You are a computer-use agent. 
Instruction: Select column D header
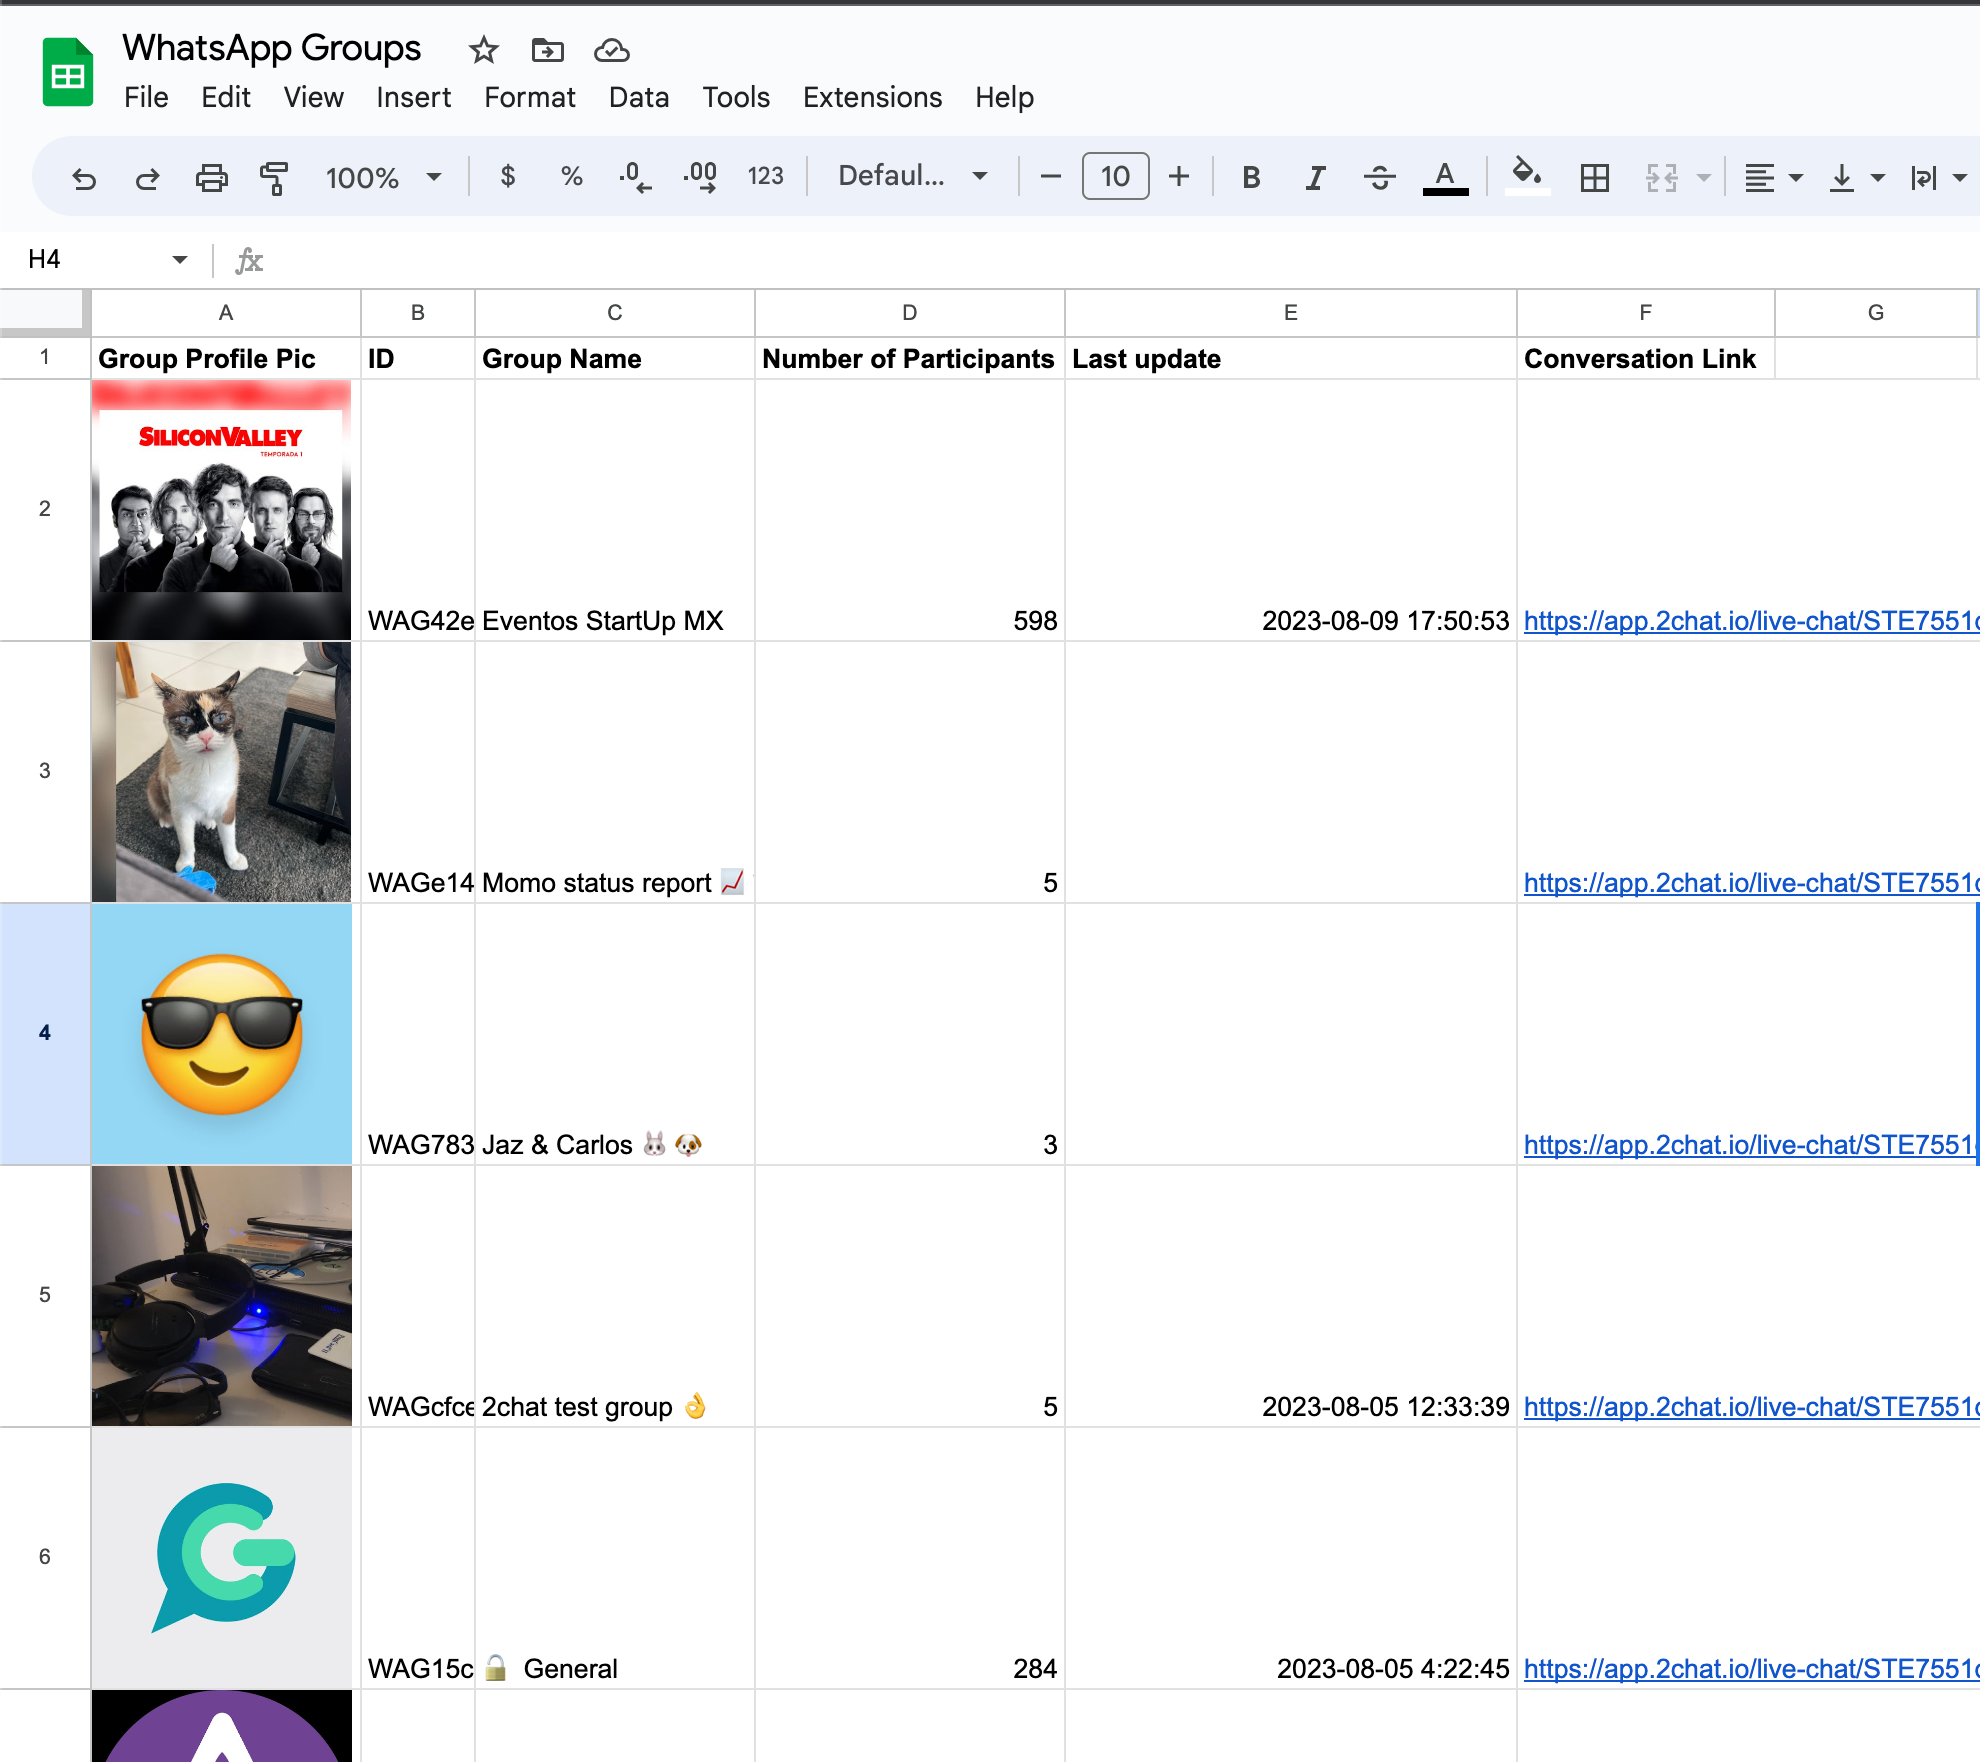(x=909, y=313)
